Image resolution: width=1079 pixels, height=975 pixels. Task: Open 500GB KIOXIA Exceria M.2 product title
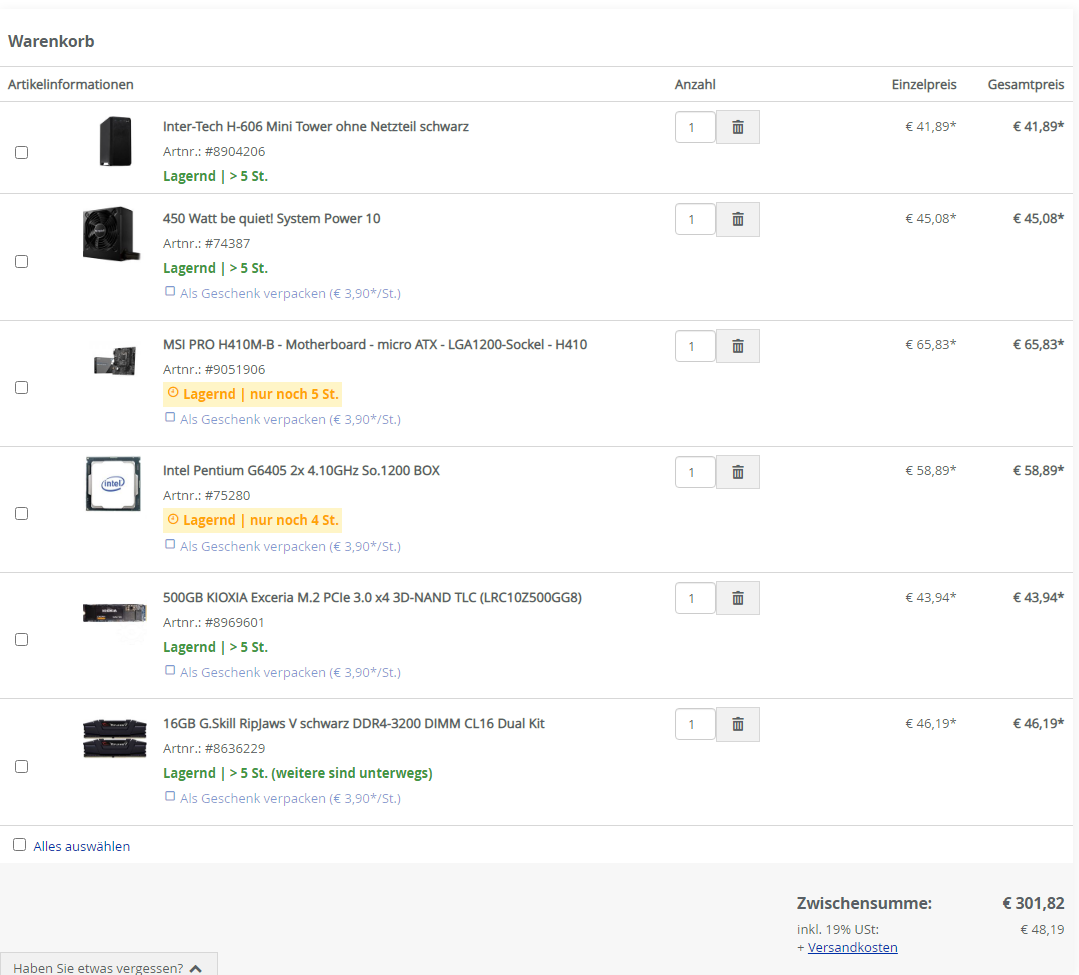(372, 597)
